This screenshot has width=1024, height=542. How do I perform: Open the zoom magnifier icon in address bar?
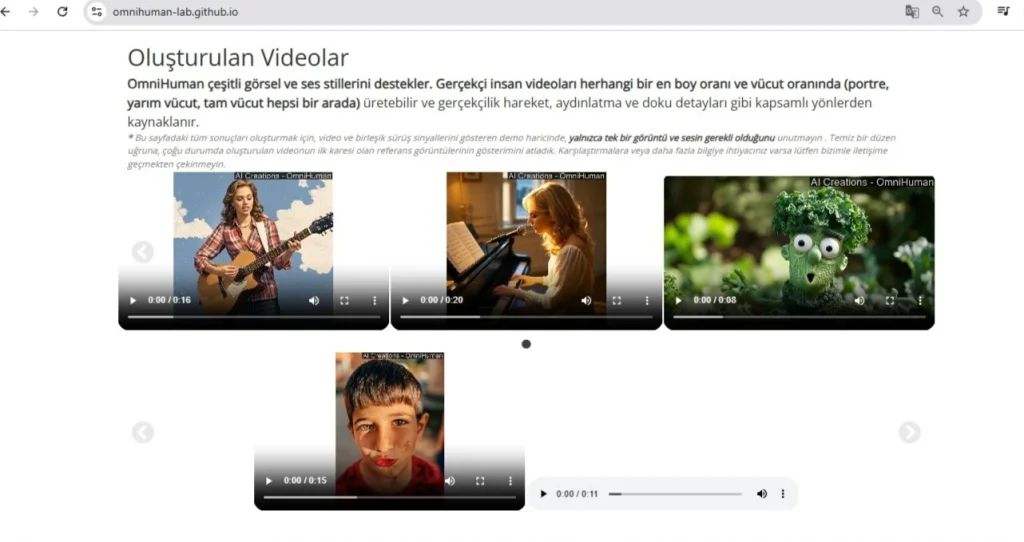(938, 12)
